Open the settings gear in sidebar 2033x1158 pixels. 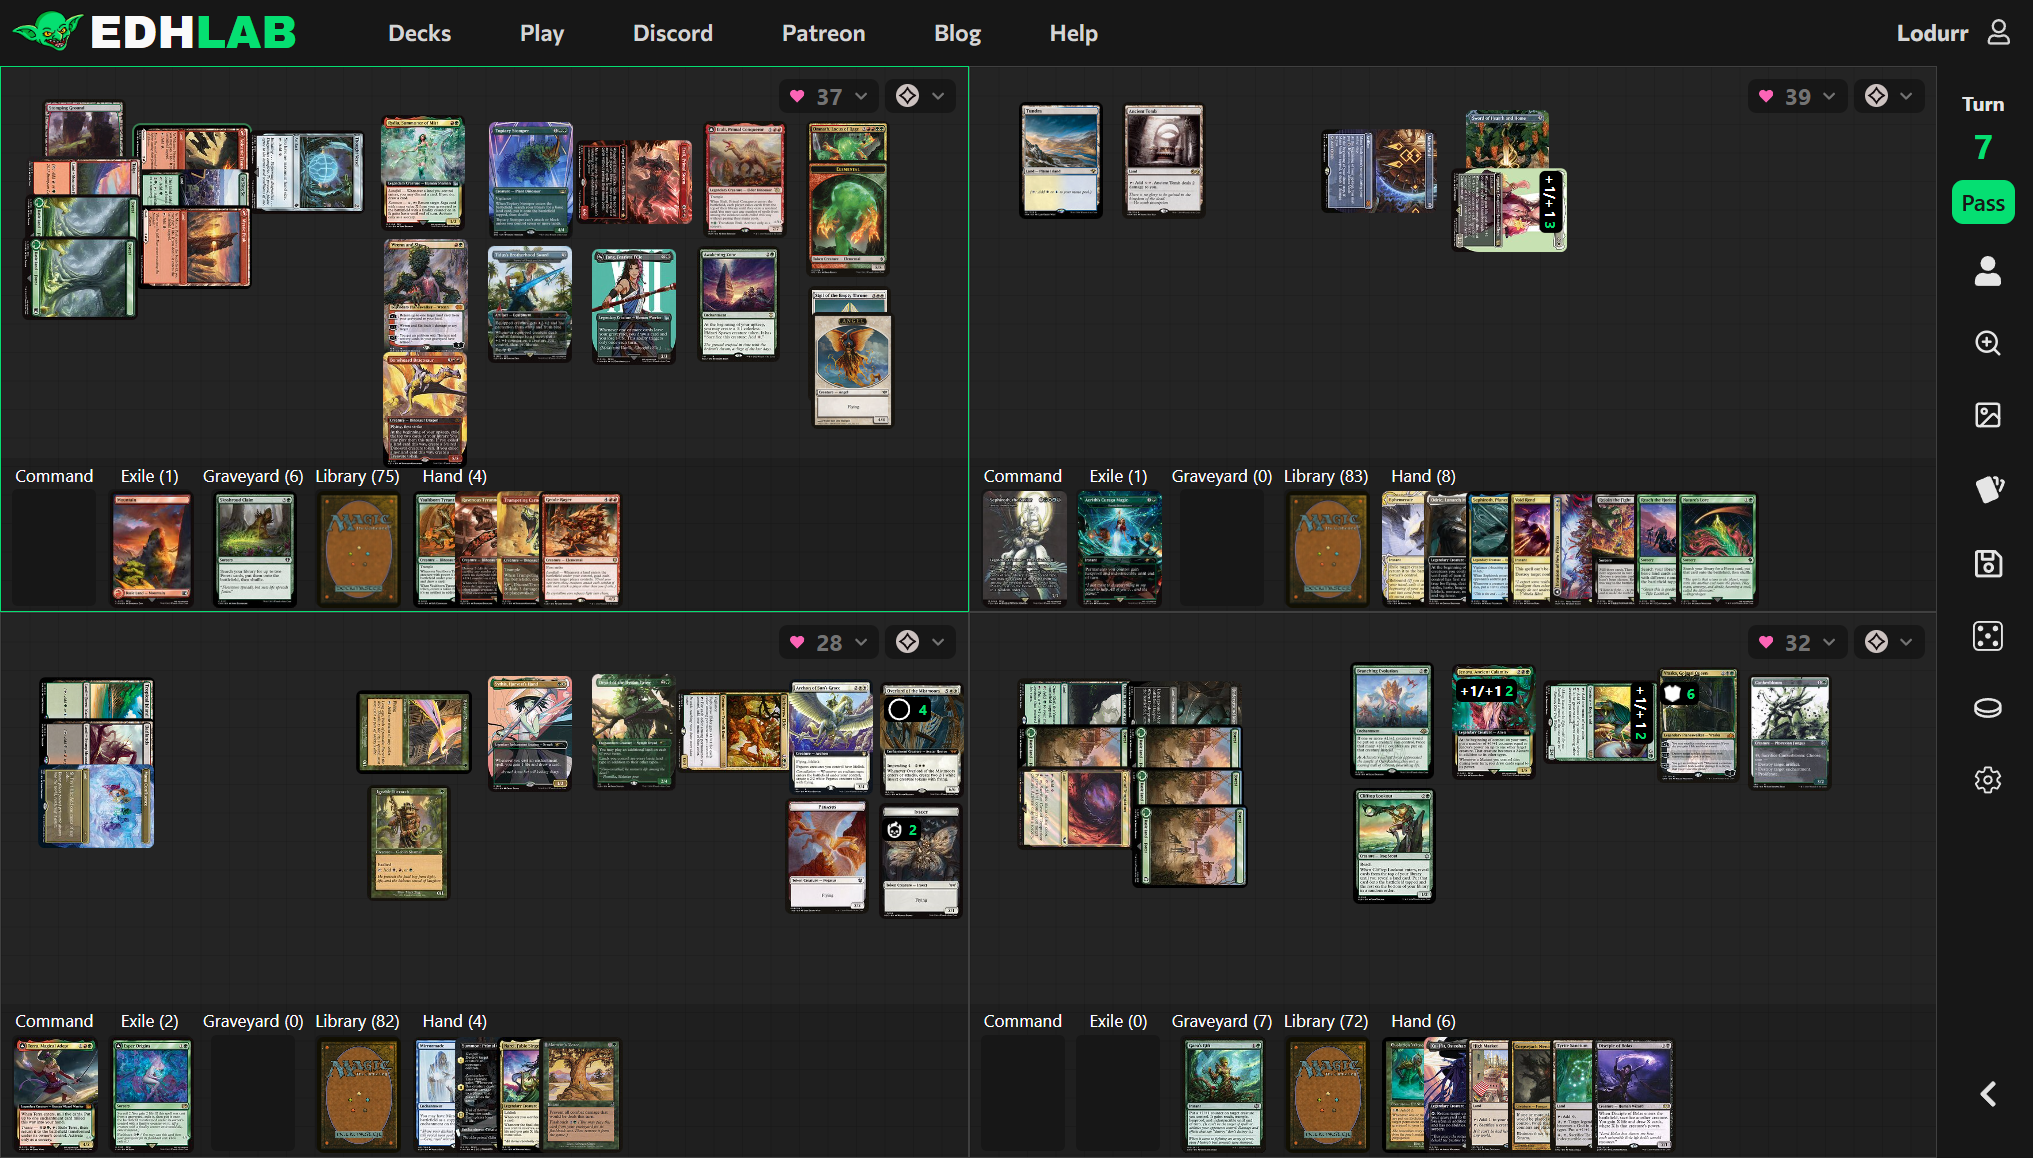1988,780
